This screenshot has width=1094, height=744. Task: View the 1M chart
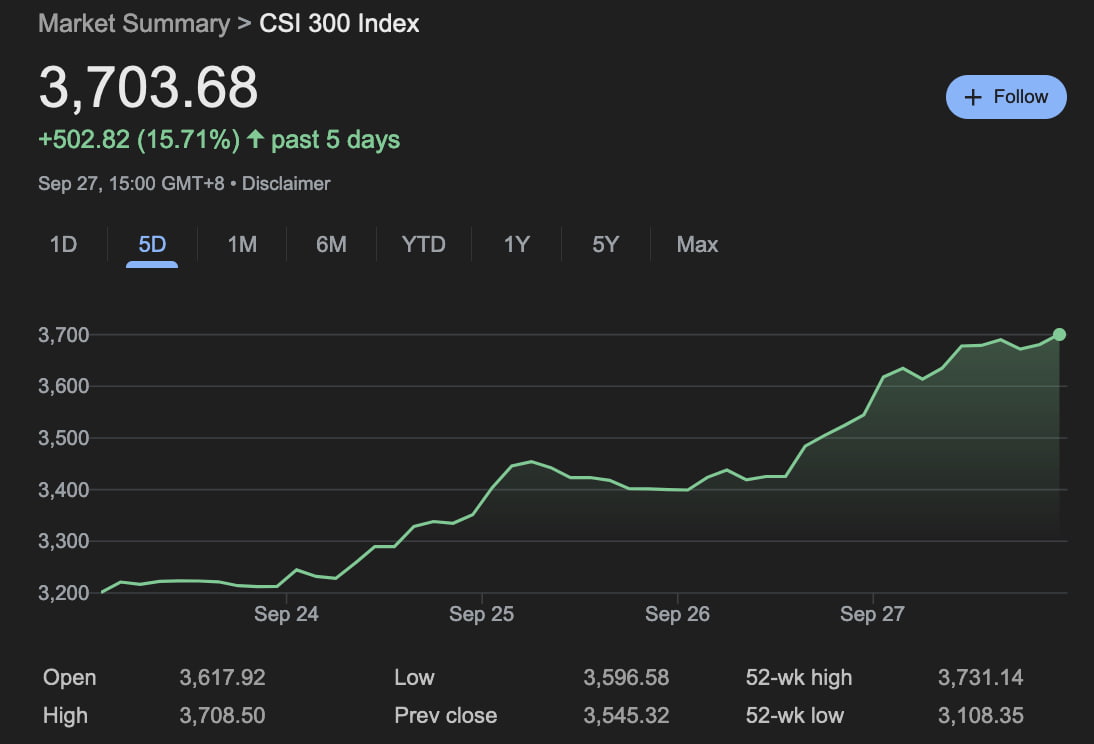pos(241,244)
